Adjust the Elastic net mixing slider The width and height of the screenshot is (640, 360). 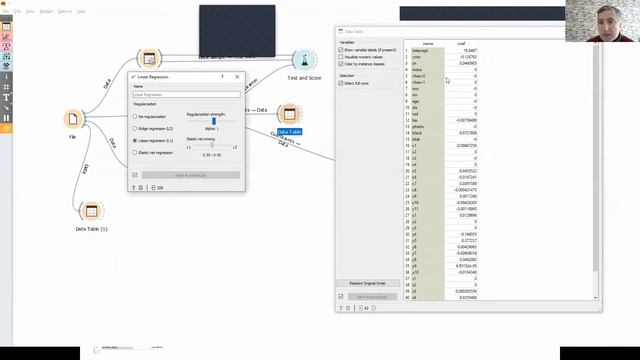212,146
